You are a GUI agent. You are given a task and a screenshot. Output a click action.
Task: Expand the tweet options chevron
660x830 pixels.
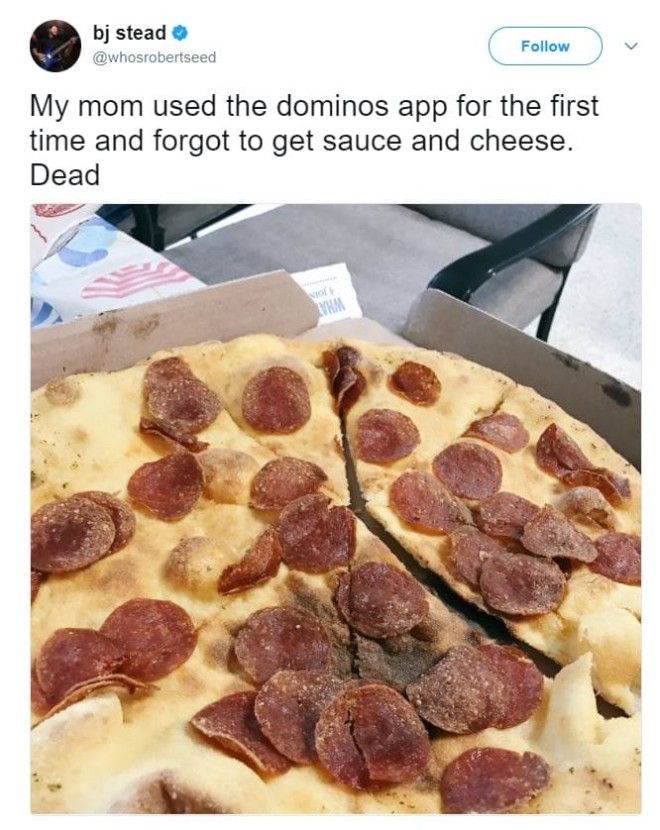(x=630, y=47)
